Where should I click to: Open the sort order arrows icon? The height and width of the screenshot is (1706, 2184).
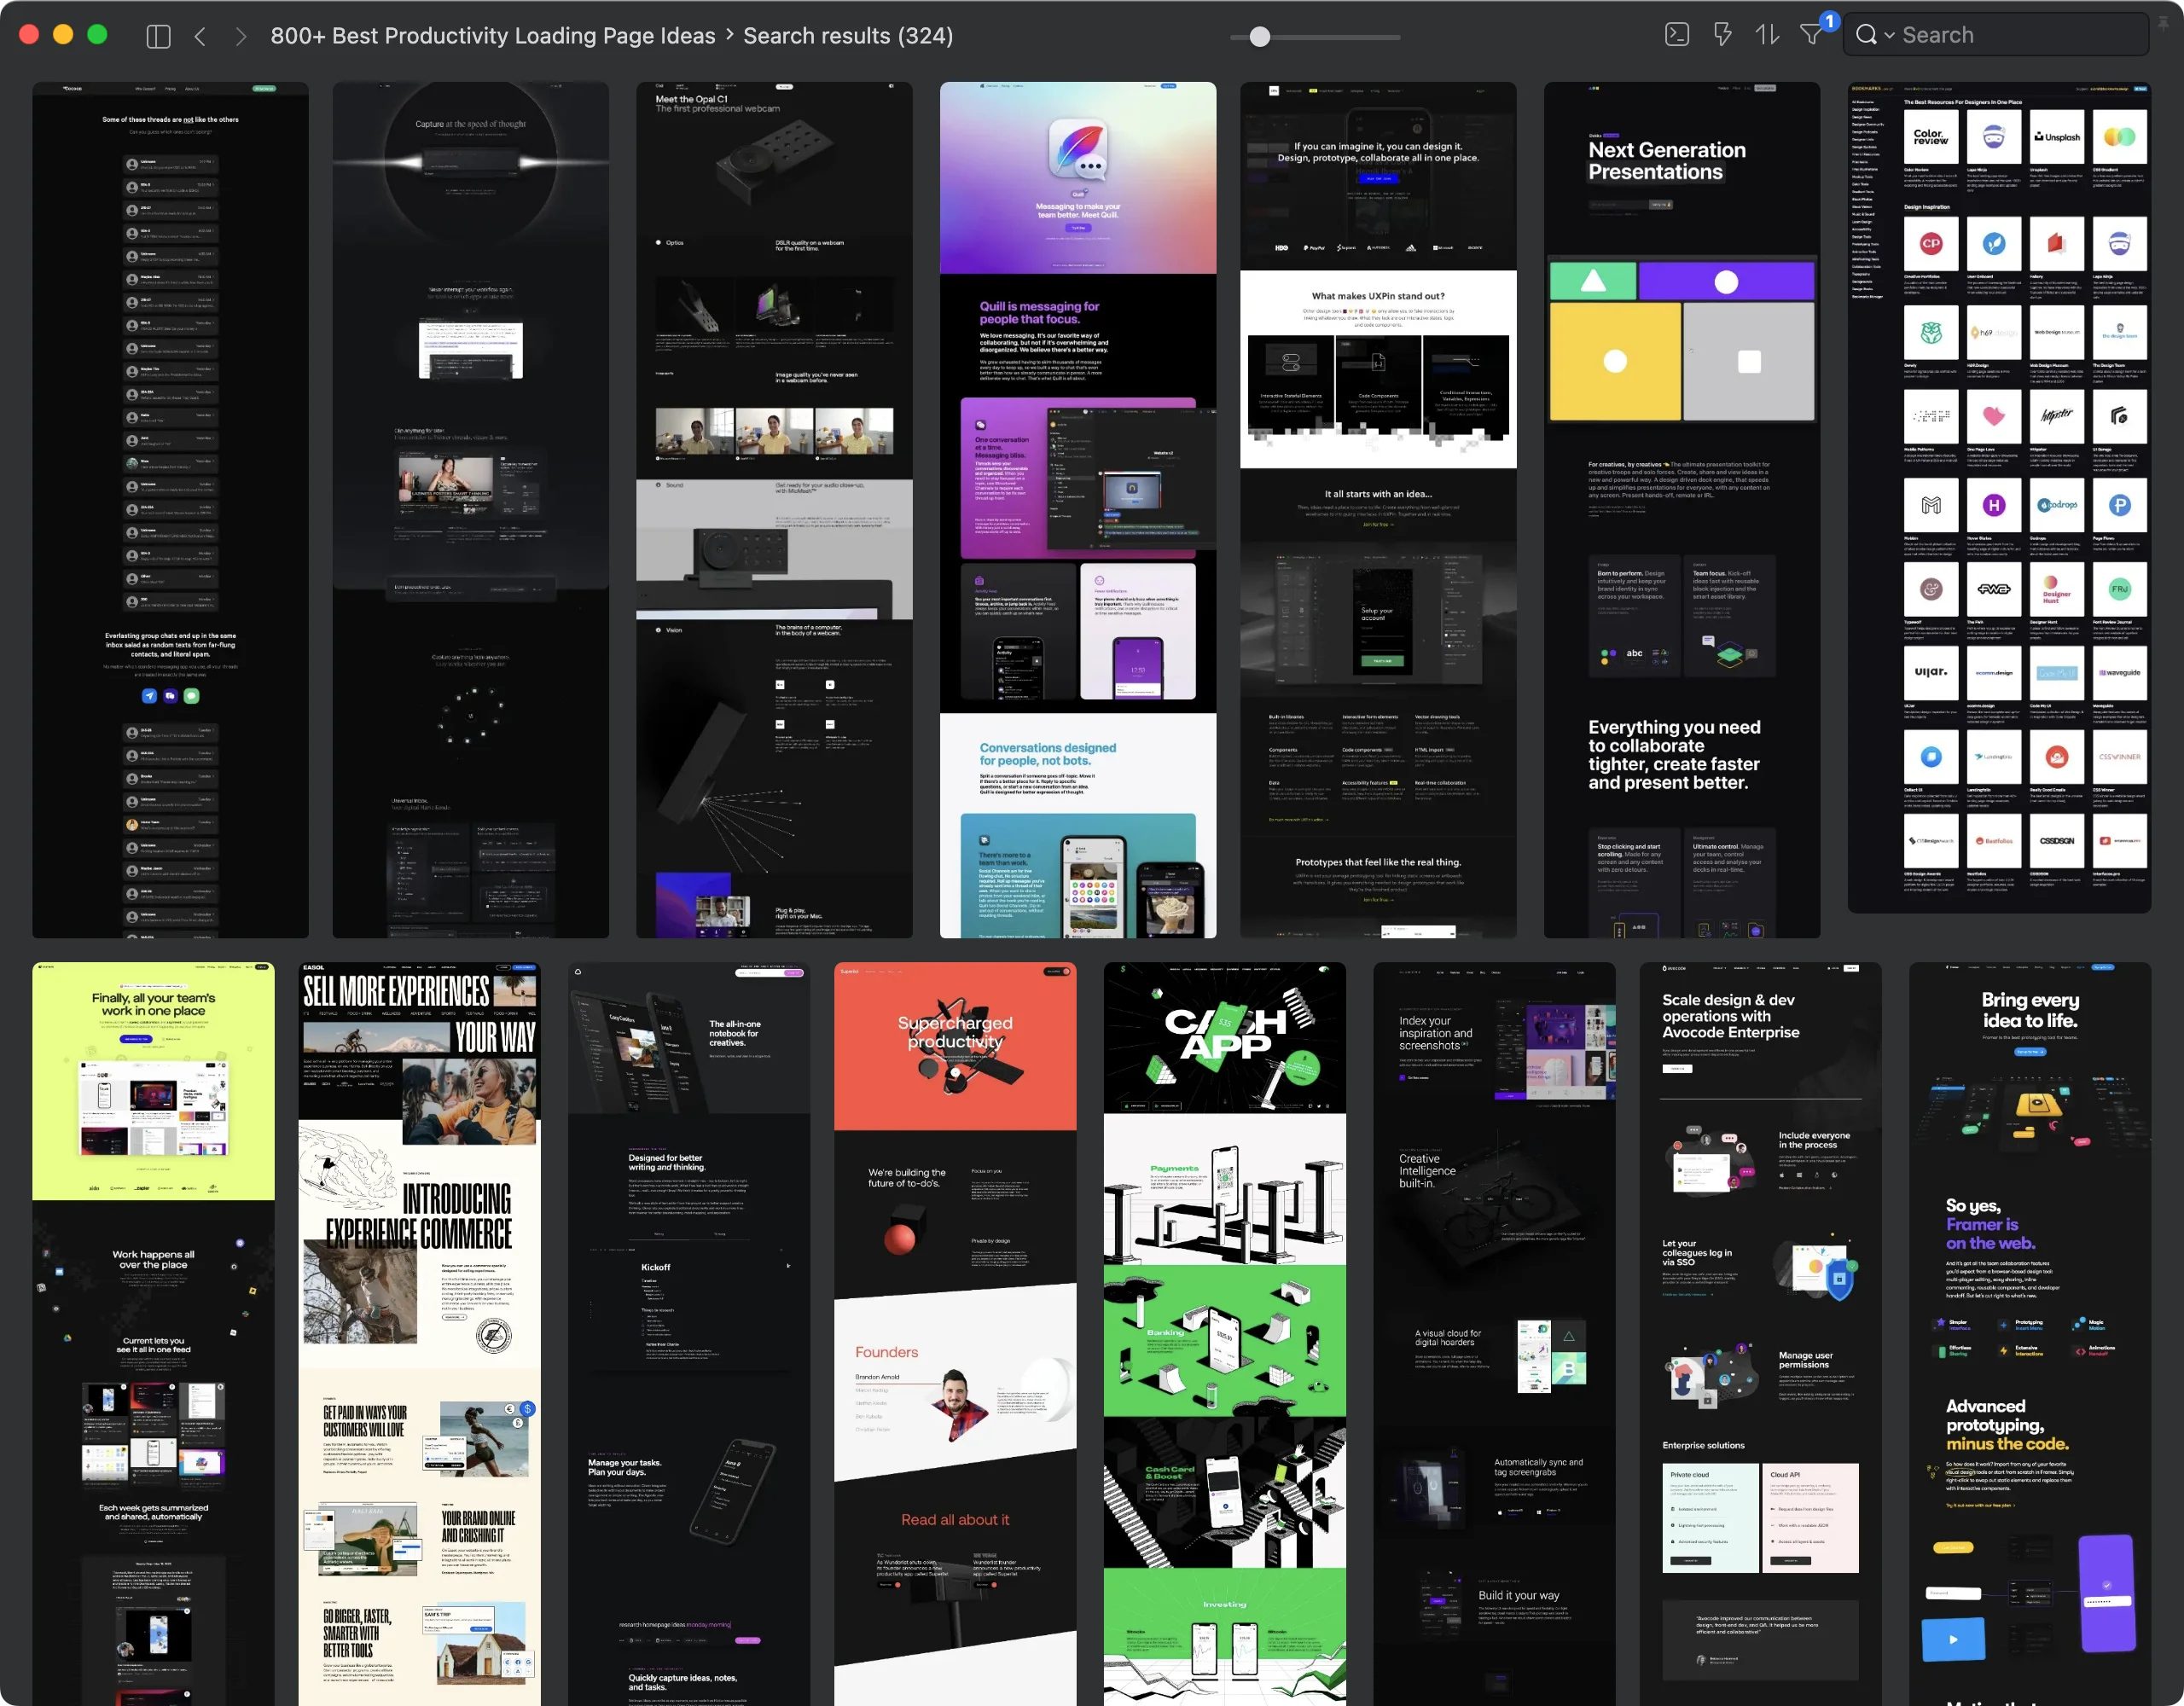1767,35
